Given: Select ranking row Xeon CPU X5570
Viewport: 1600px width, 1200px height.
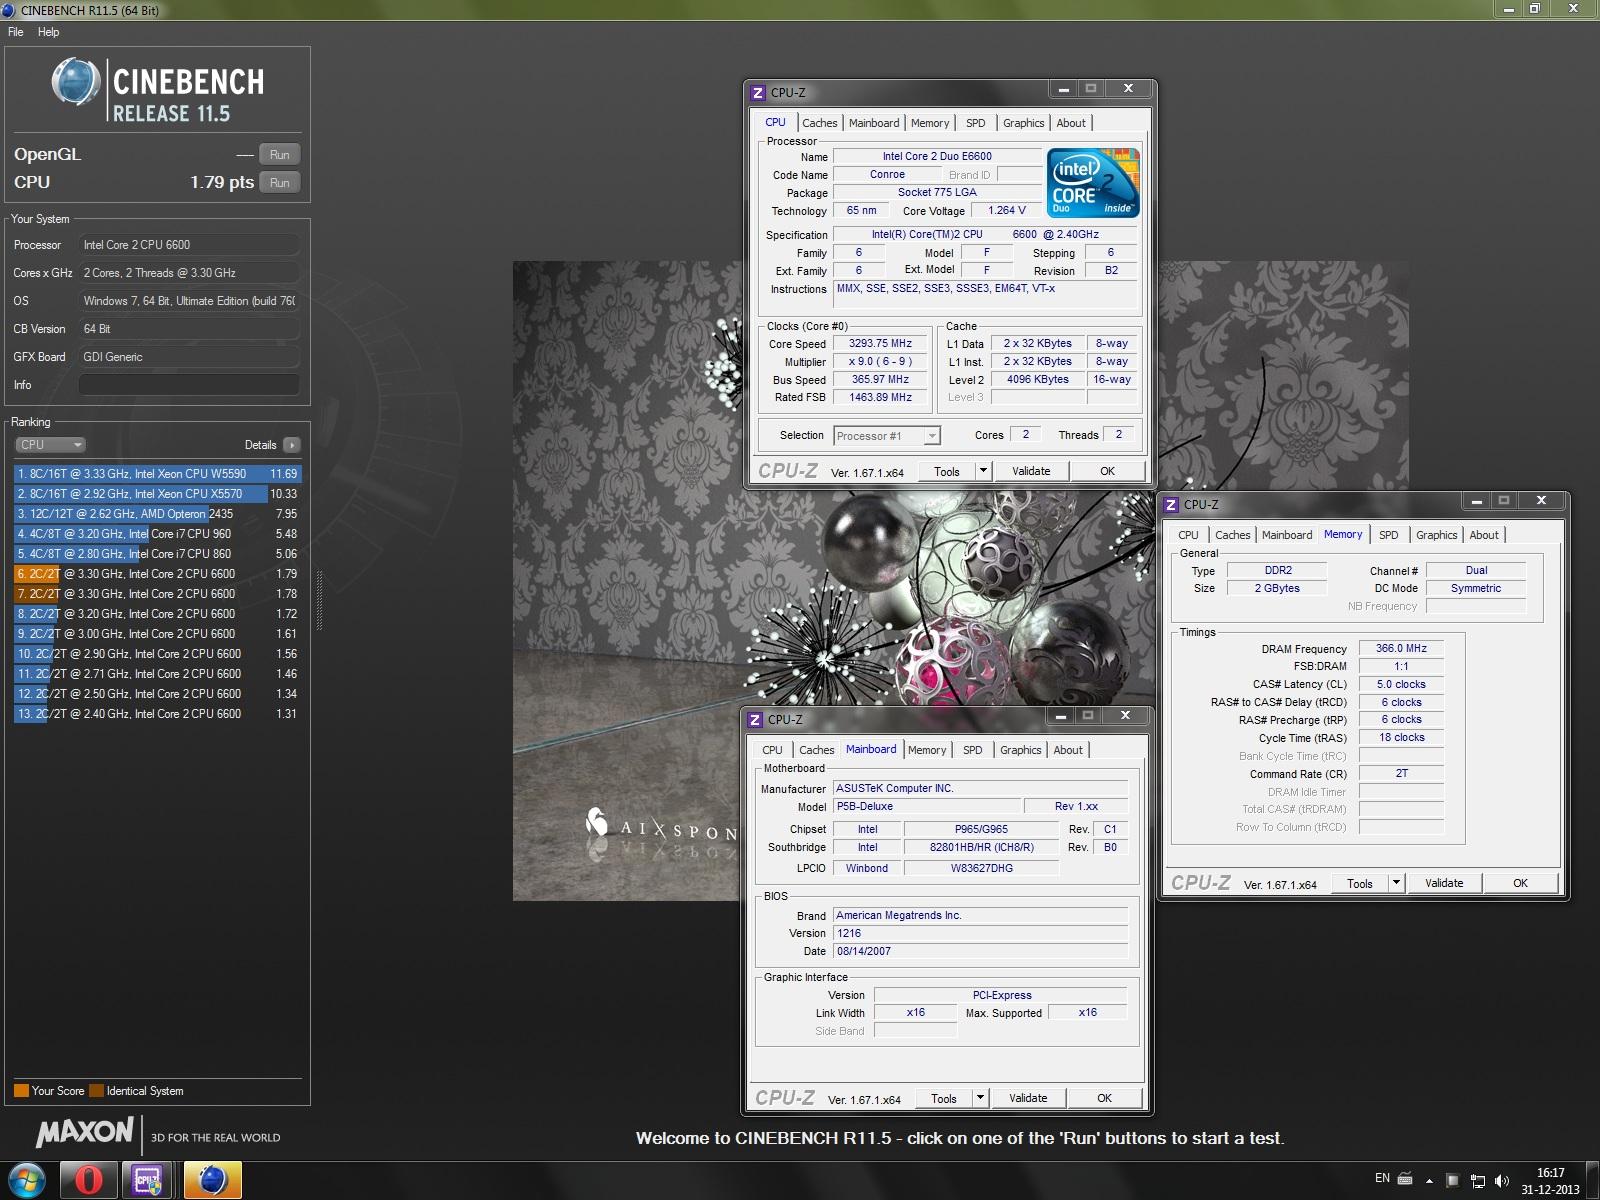Looking at the screenshot, I should 157,494.
